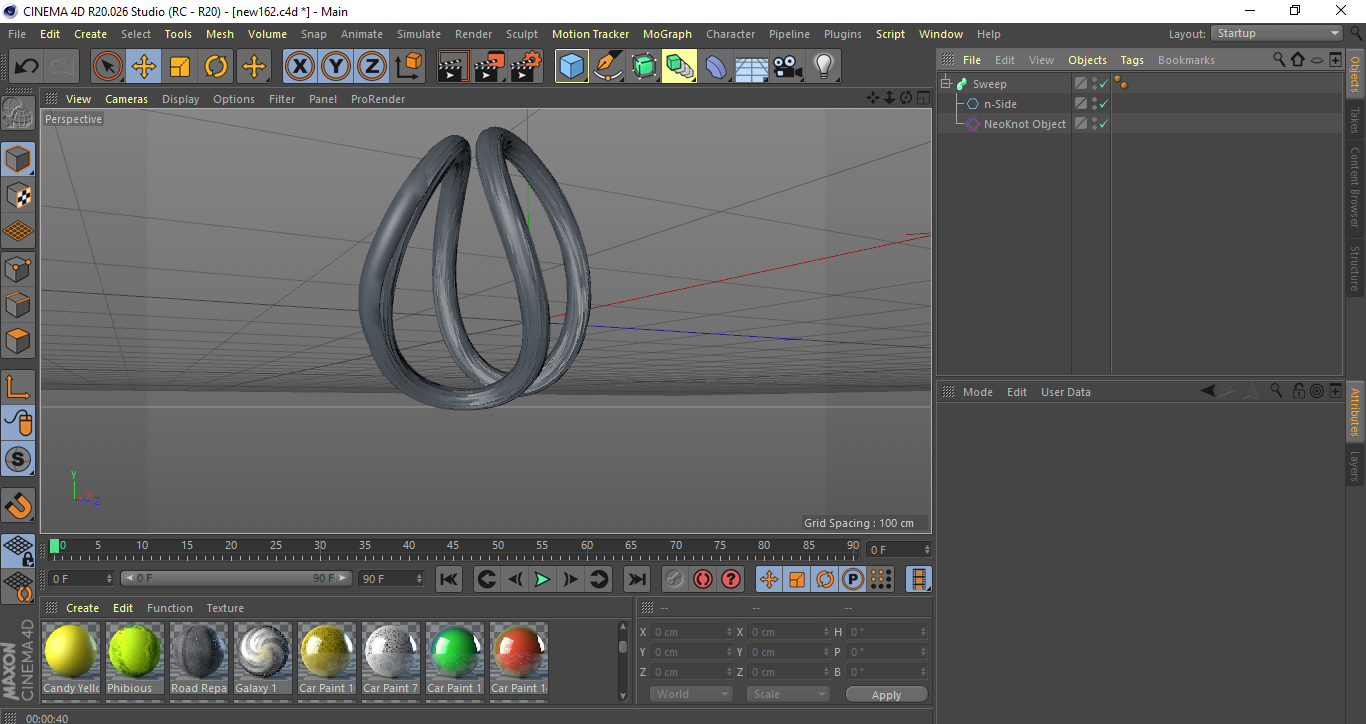This screenshot has width=1366, height=724.
Task: Play the animation forward
Action: [542, 579]
